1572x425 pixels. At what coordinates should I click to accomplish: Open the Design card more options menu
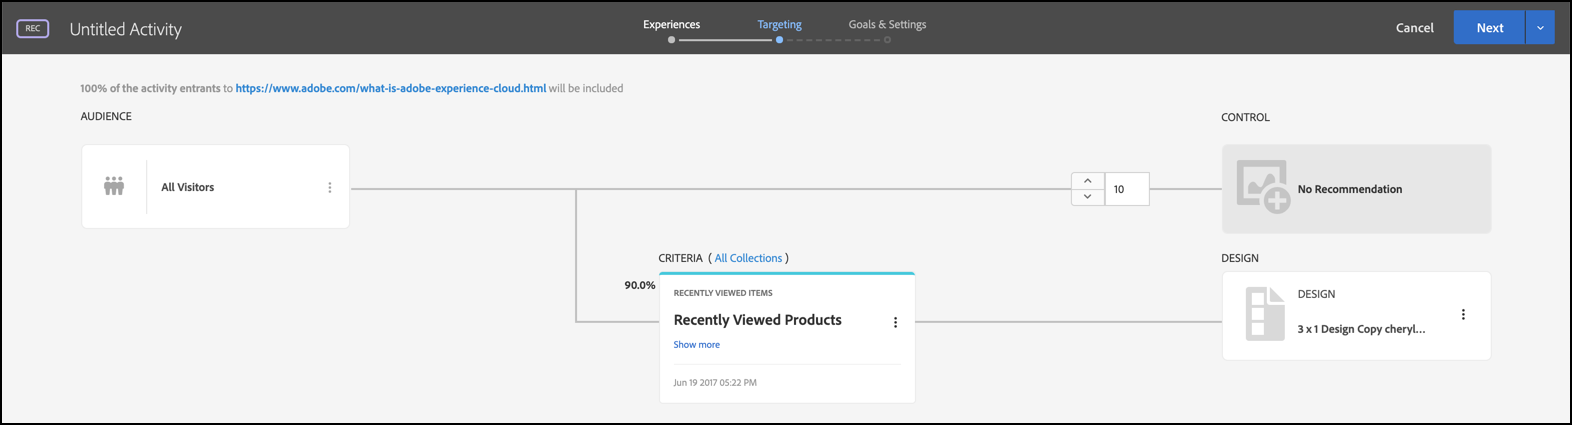click(x=1463, y=314)
